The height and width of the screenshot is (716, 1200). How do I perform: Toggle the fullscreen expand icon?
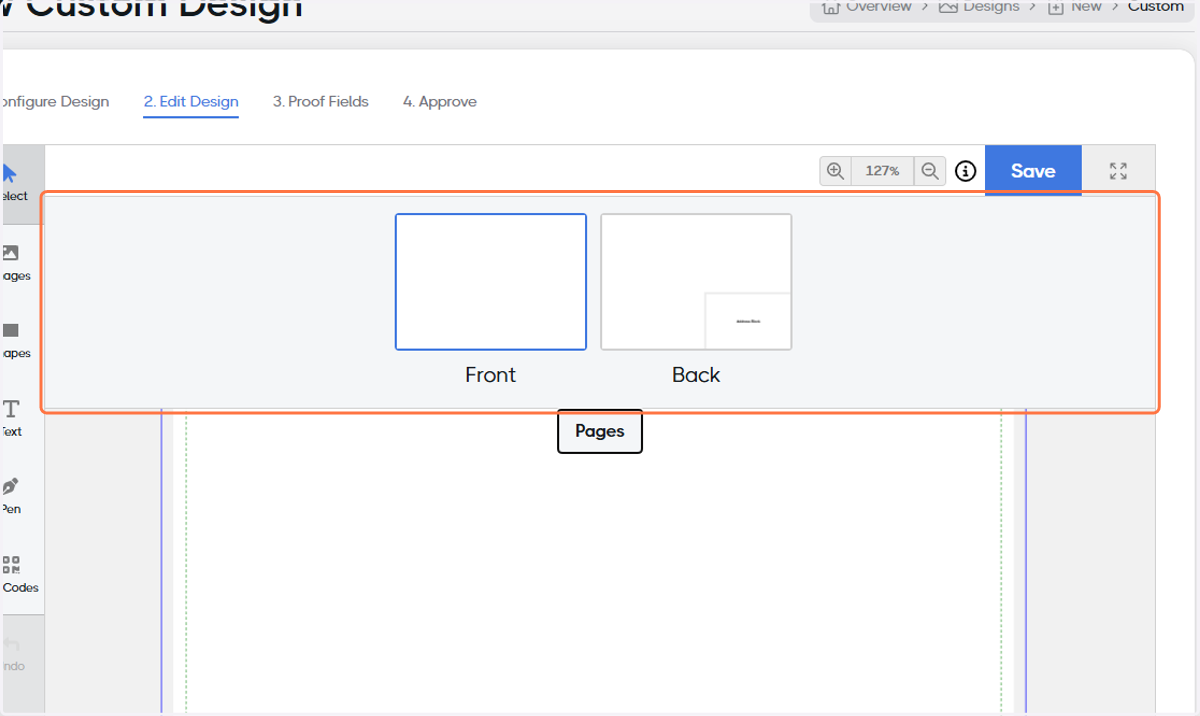coord(1118,171)
